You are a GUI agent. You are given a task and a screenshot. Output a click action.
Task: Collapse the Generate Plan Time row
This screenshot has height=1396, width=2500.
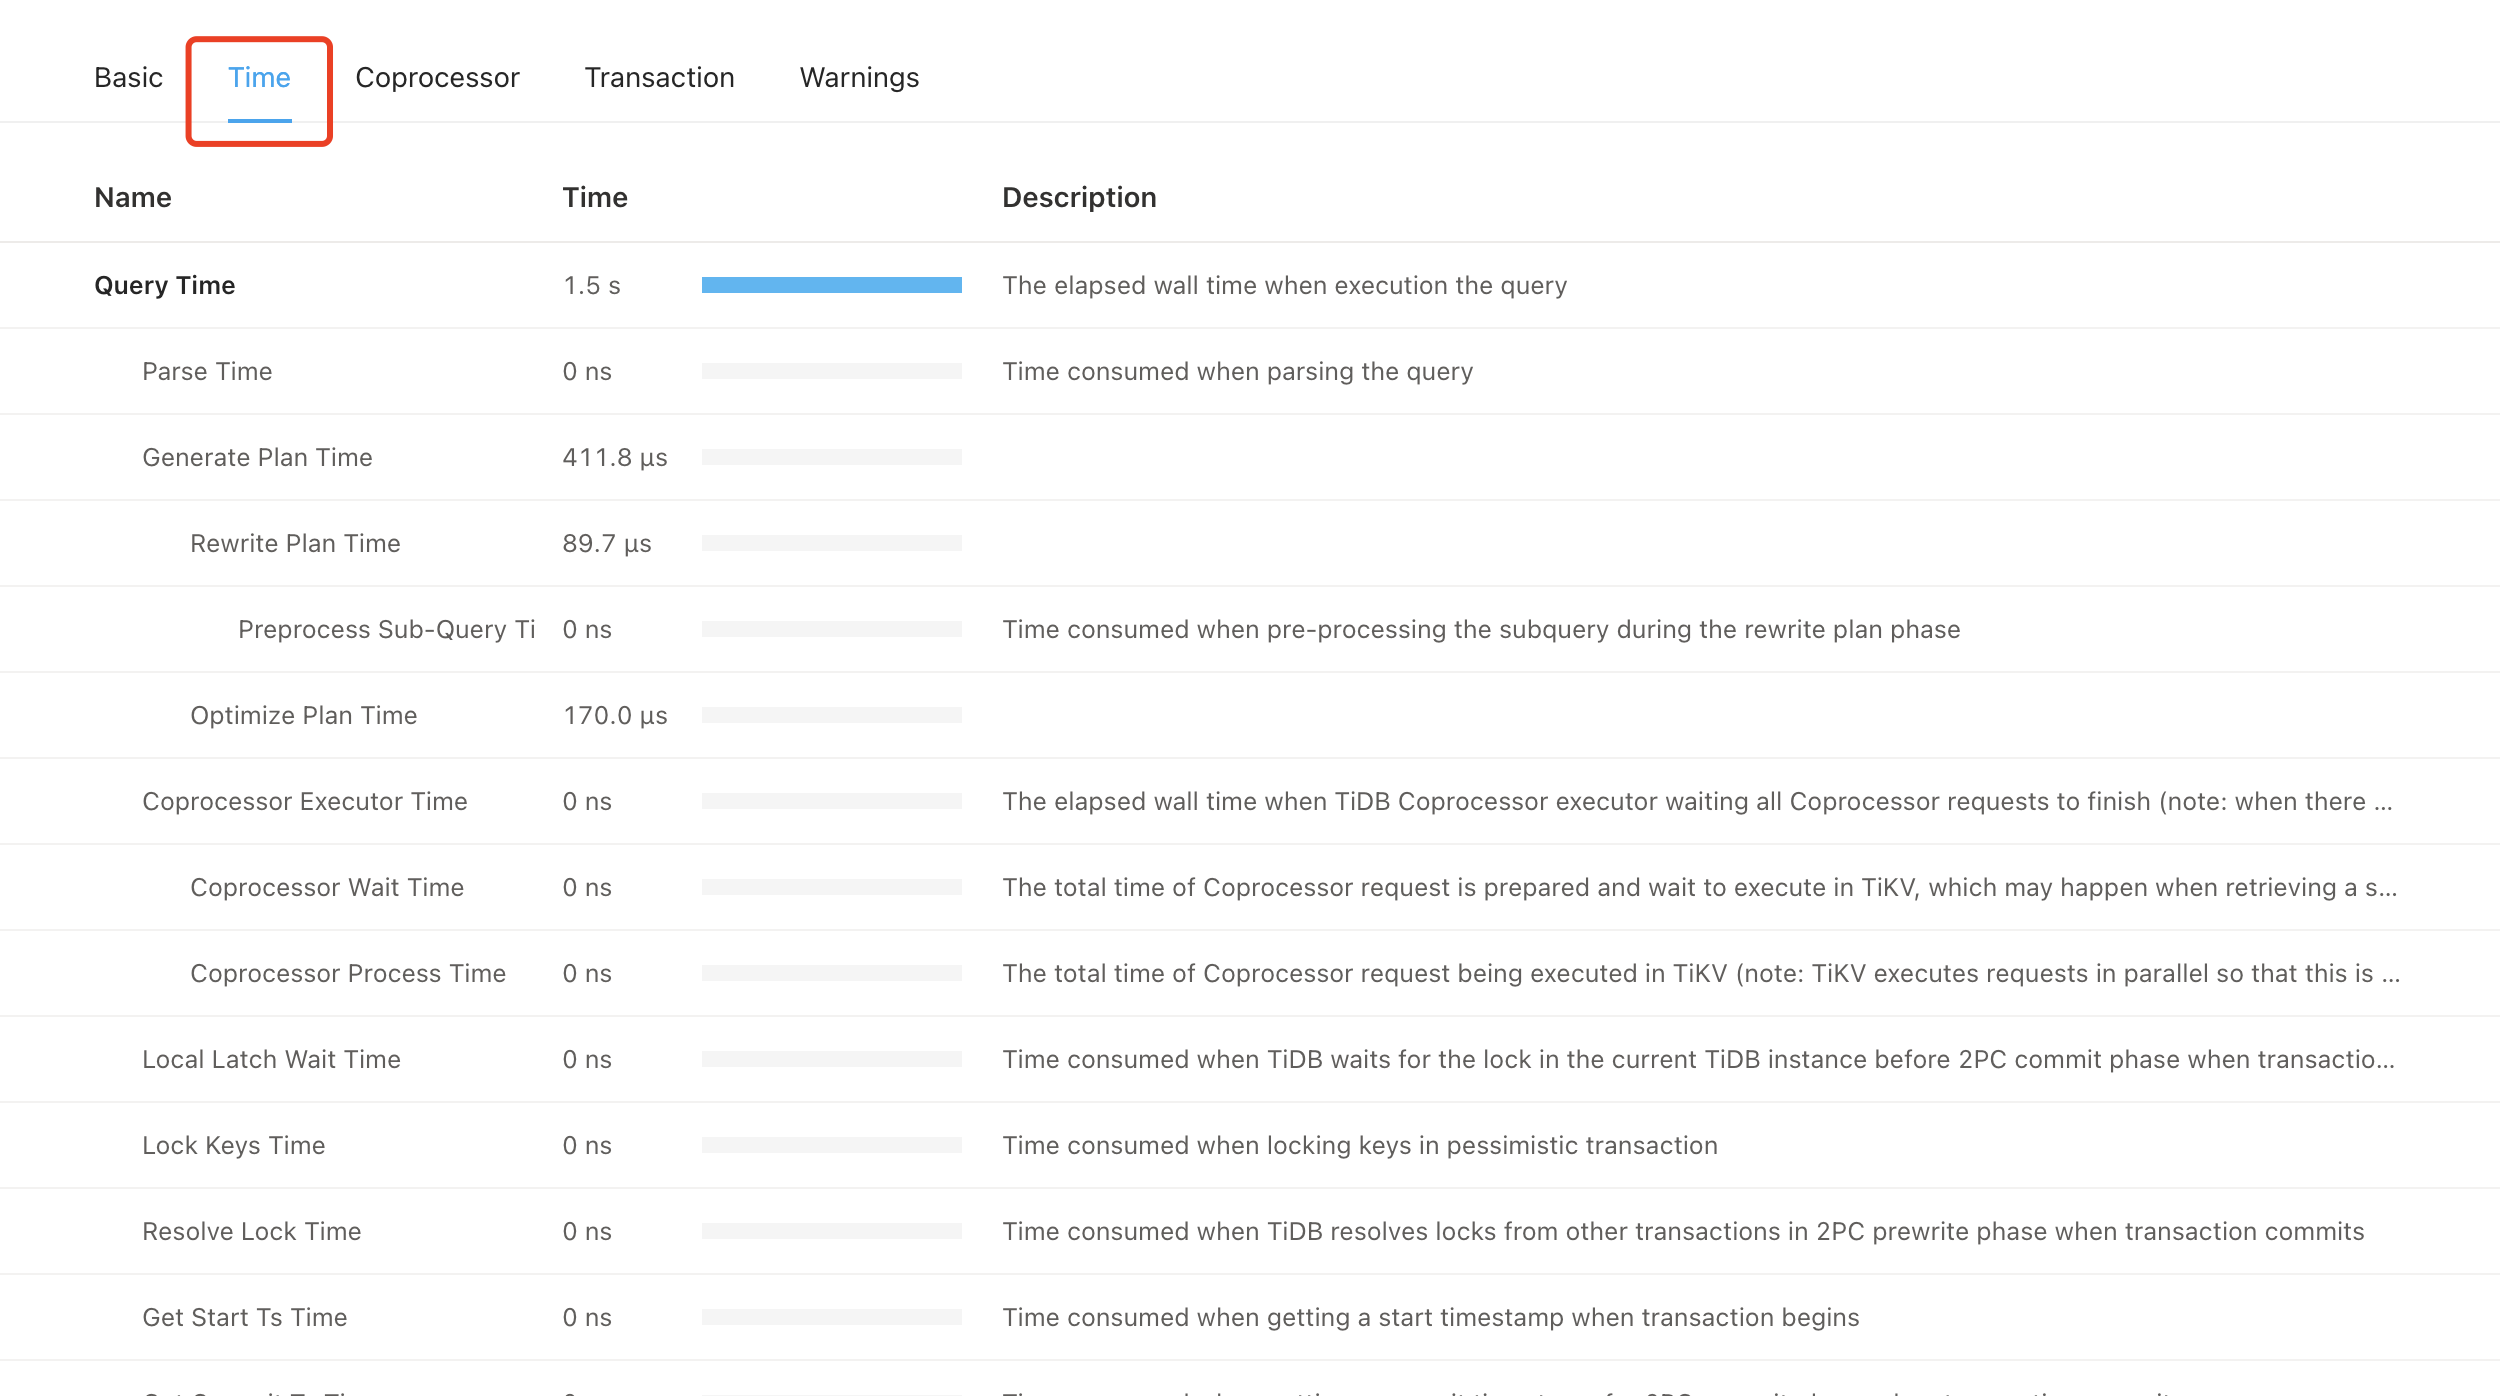pyautogui.click(x=257, y=458)
